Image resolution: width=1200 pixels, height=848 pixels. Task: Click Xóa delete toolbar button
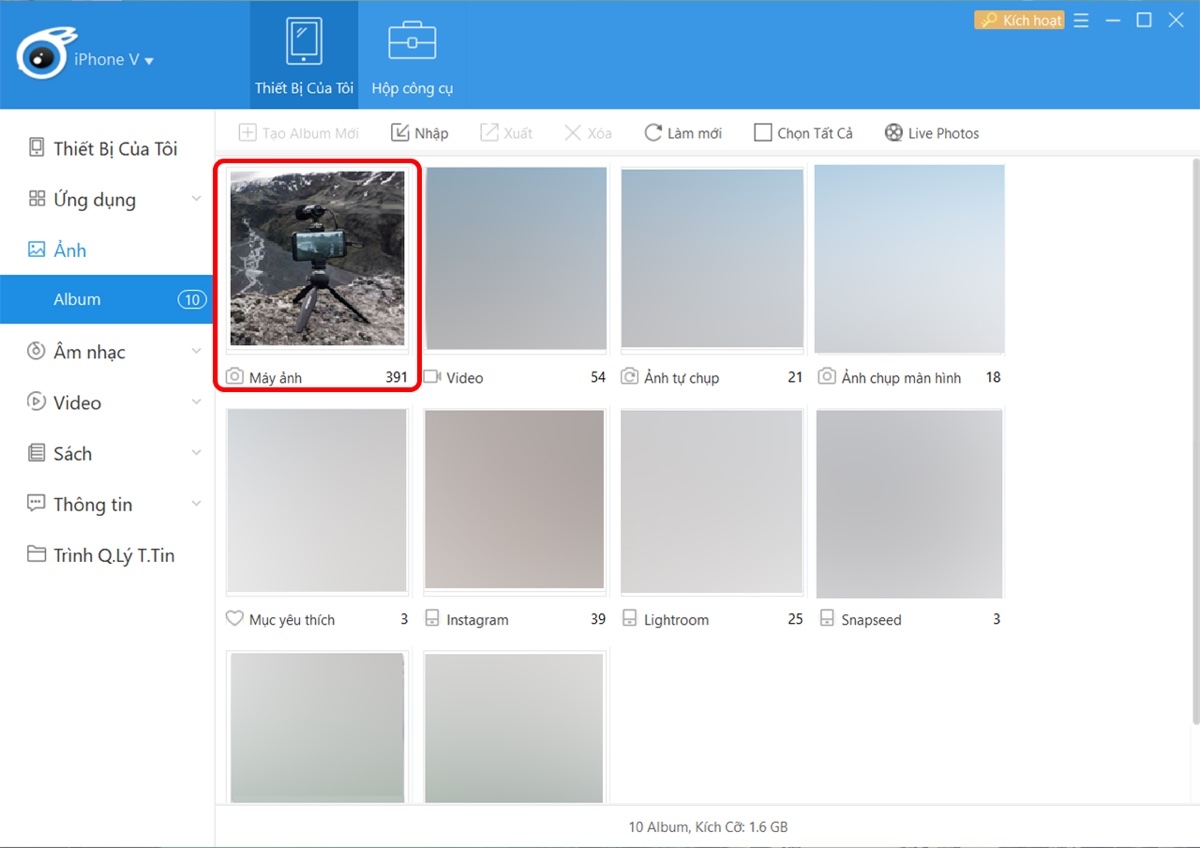pyautogui.click(x=588, y=133)
